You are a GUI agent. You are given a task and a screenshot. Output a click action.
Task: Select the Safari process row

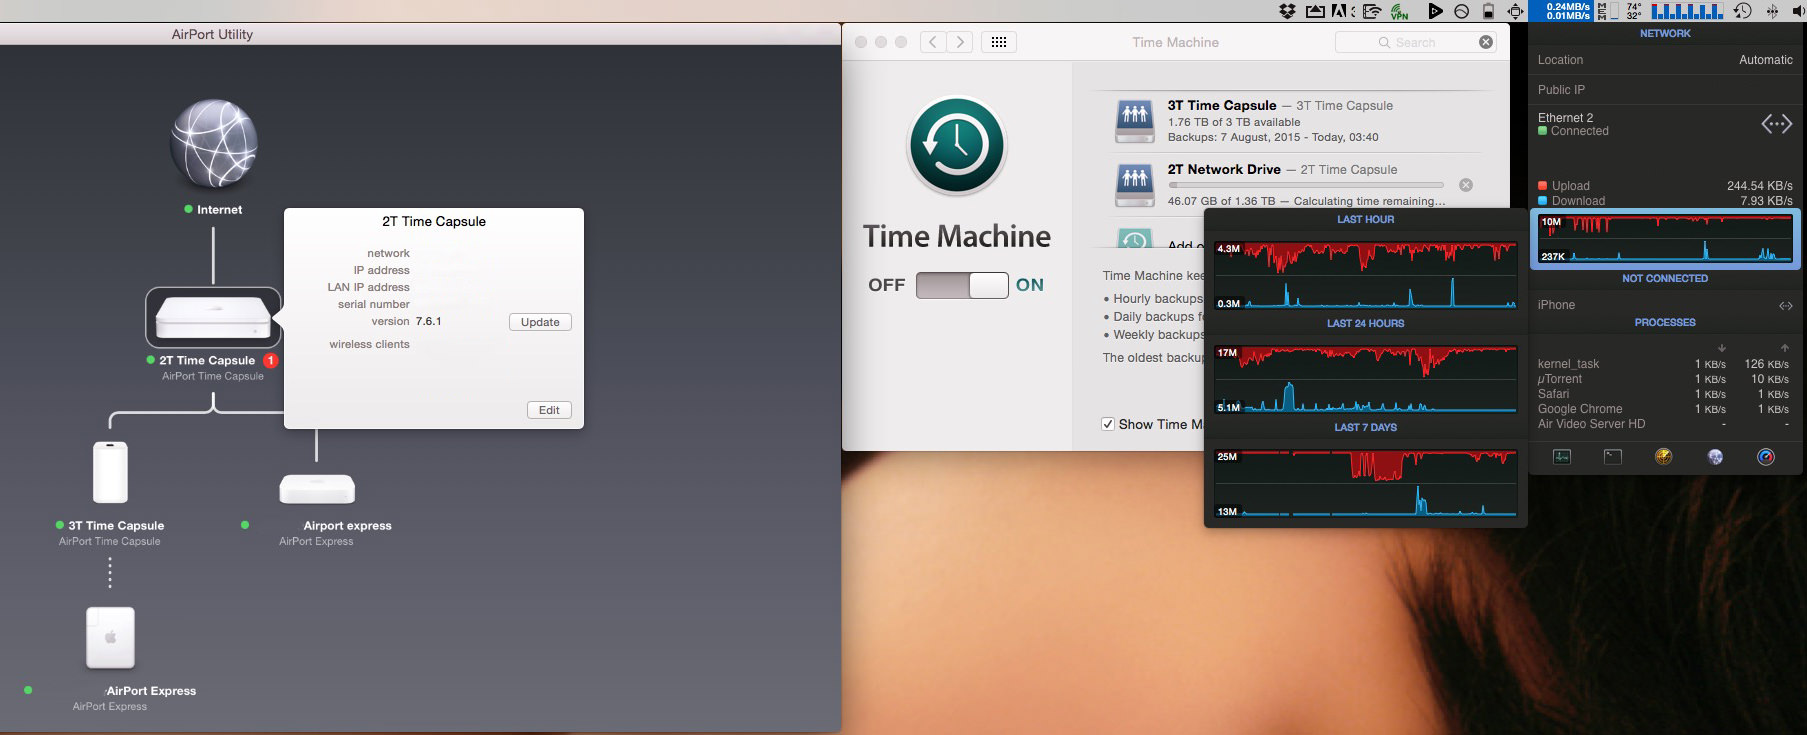pyautogui.click(x=1665, y=394)
